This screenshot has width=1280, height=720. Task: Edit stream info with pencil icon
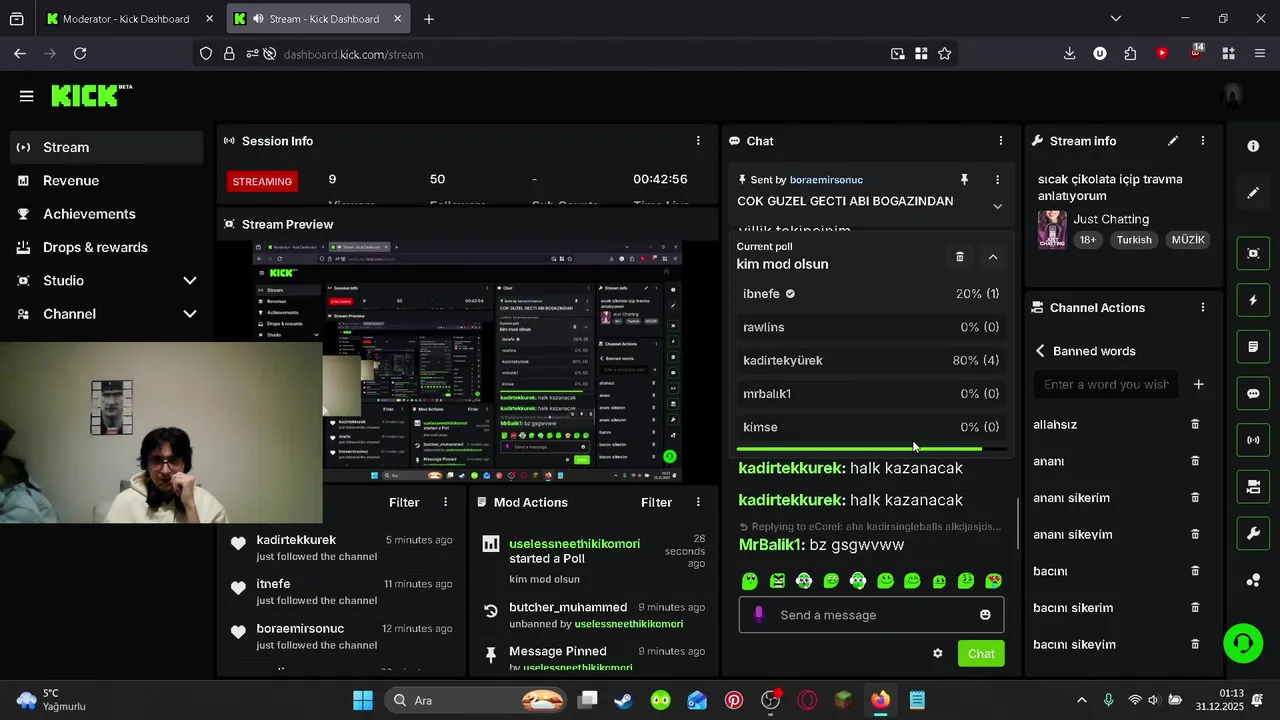(x=1173, y=141)
